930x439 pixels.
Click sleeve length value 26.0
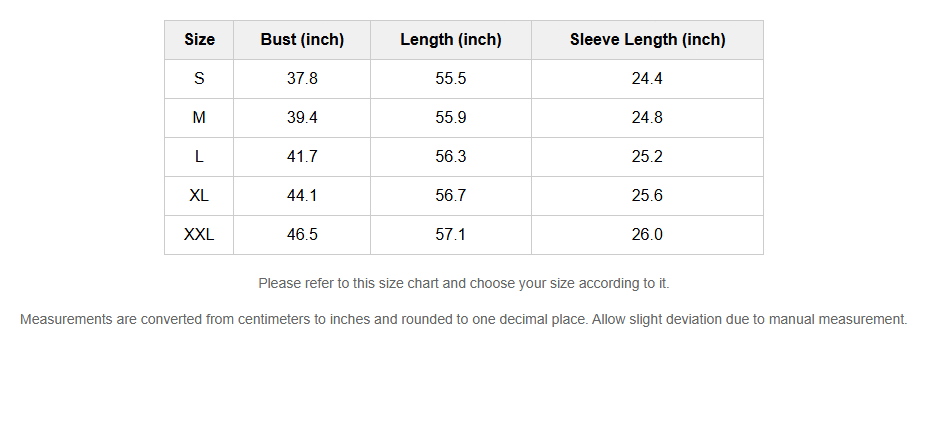647,235
